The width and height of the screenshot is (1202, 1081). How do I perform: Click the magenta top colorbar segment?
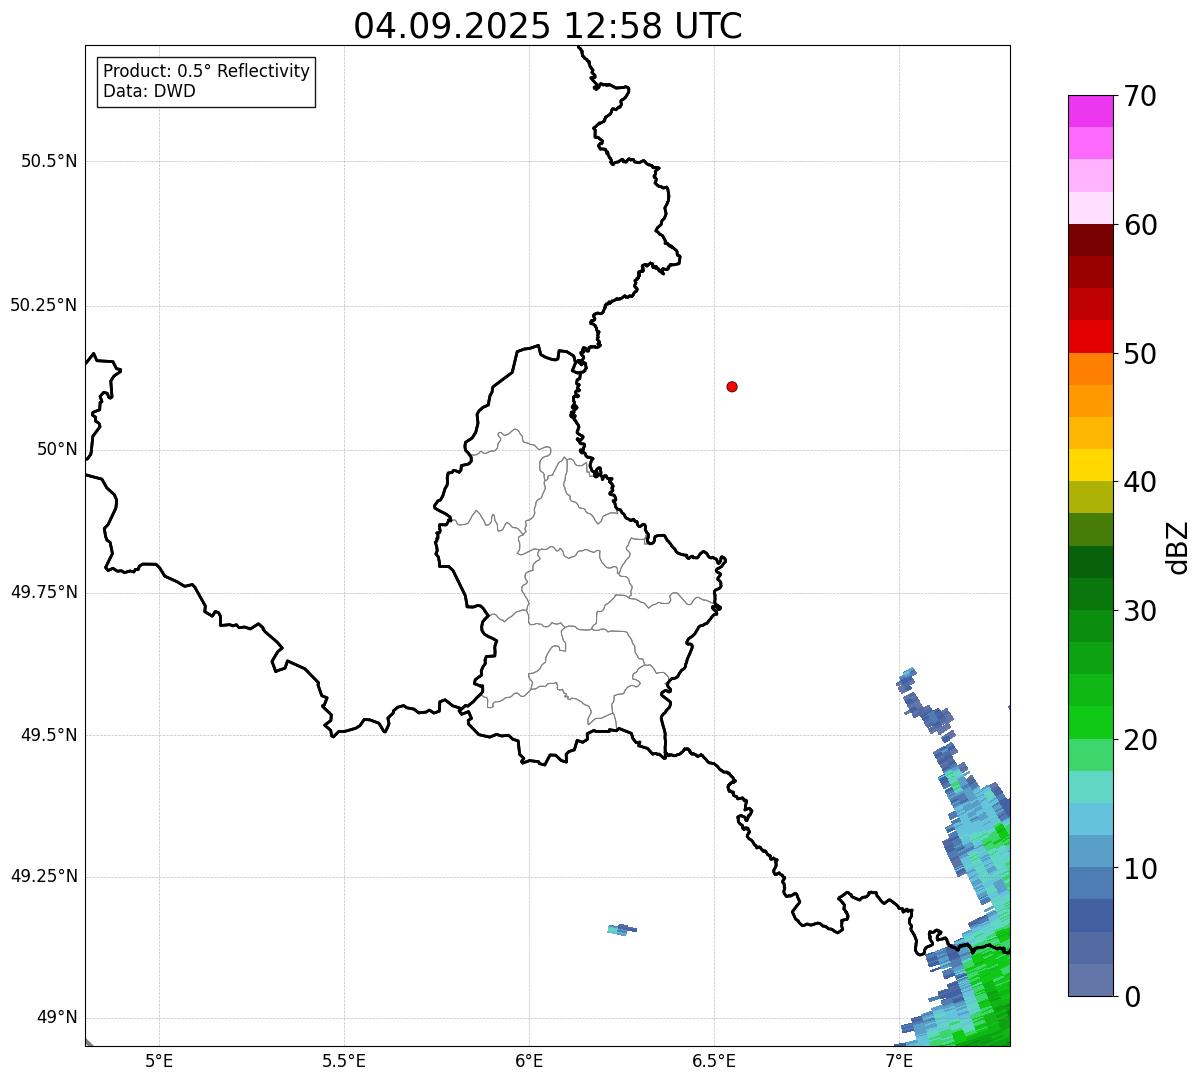click(1090, 111)
